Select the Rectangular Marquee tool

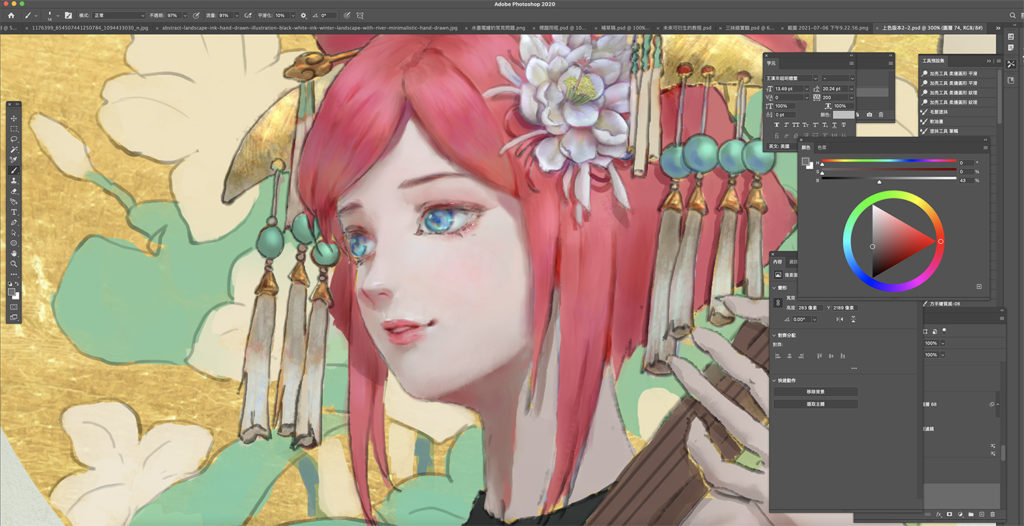(x=13, y=129)
